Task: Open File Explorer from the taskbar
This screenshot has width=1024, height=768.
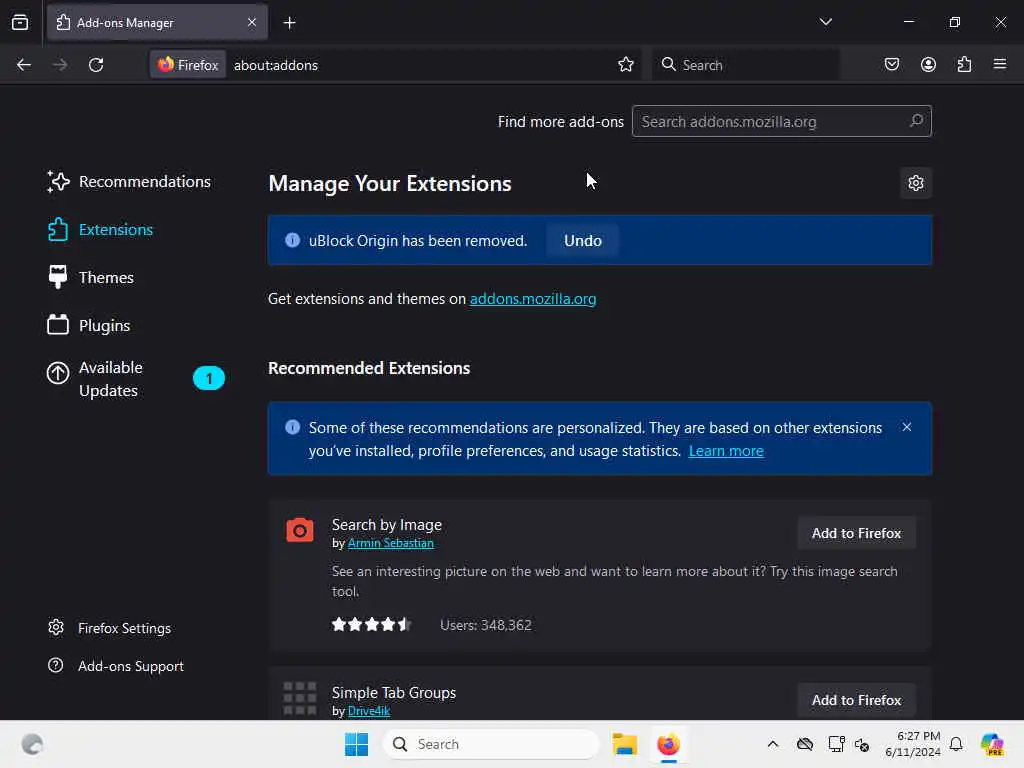Action: pos(624,744)
